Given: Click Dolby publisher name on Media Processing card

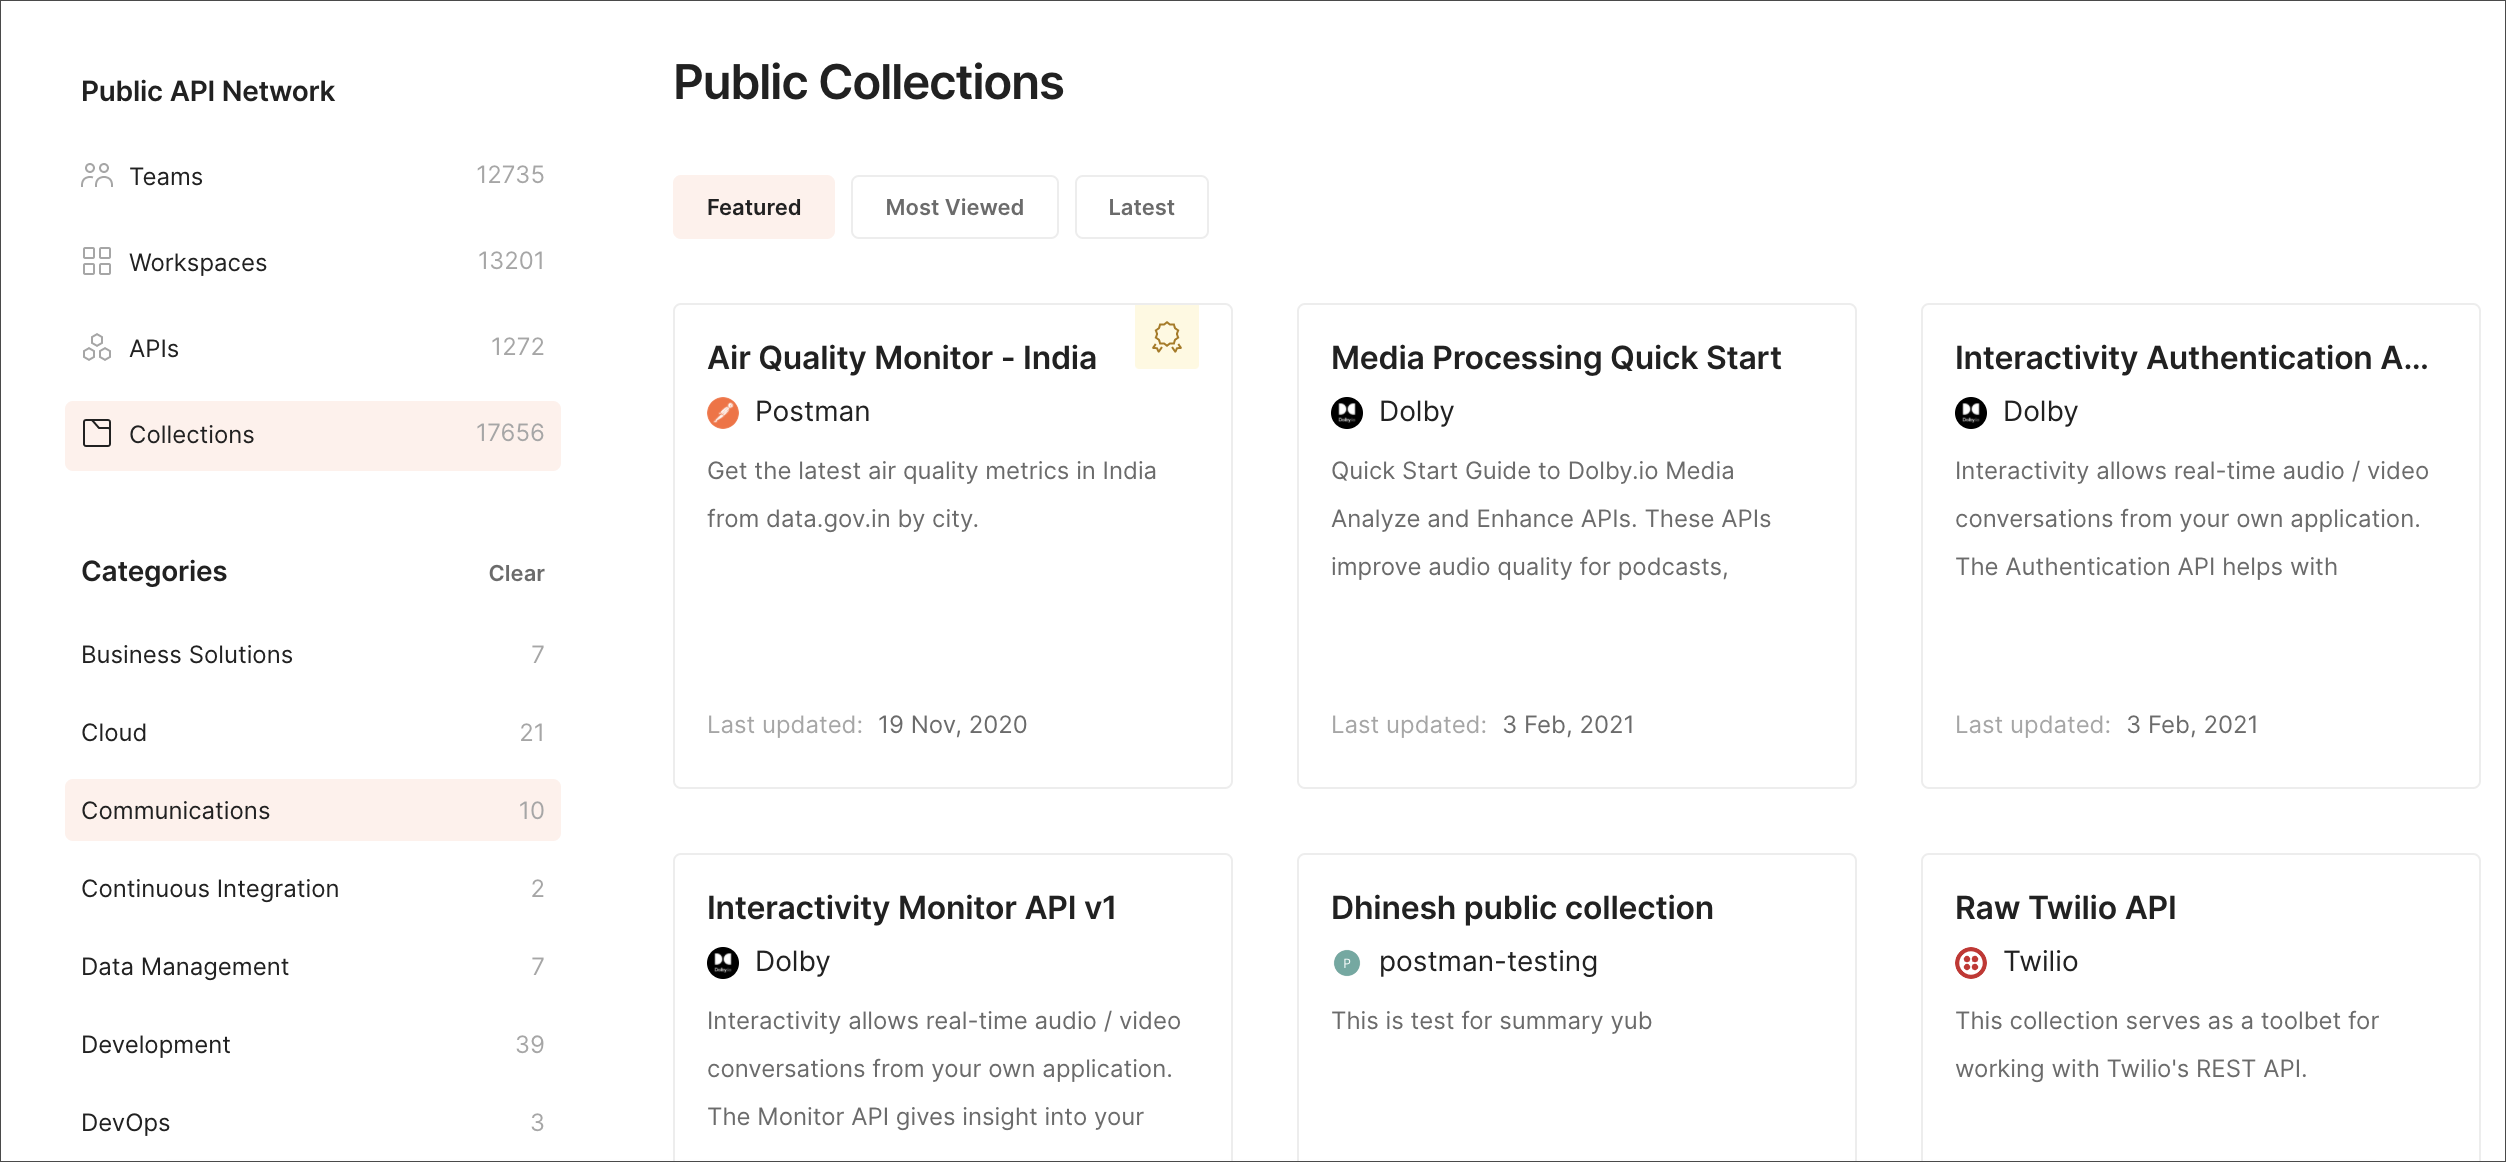Looking at the screenshot, I should pos(1416,411).
